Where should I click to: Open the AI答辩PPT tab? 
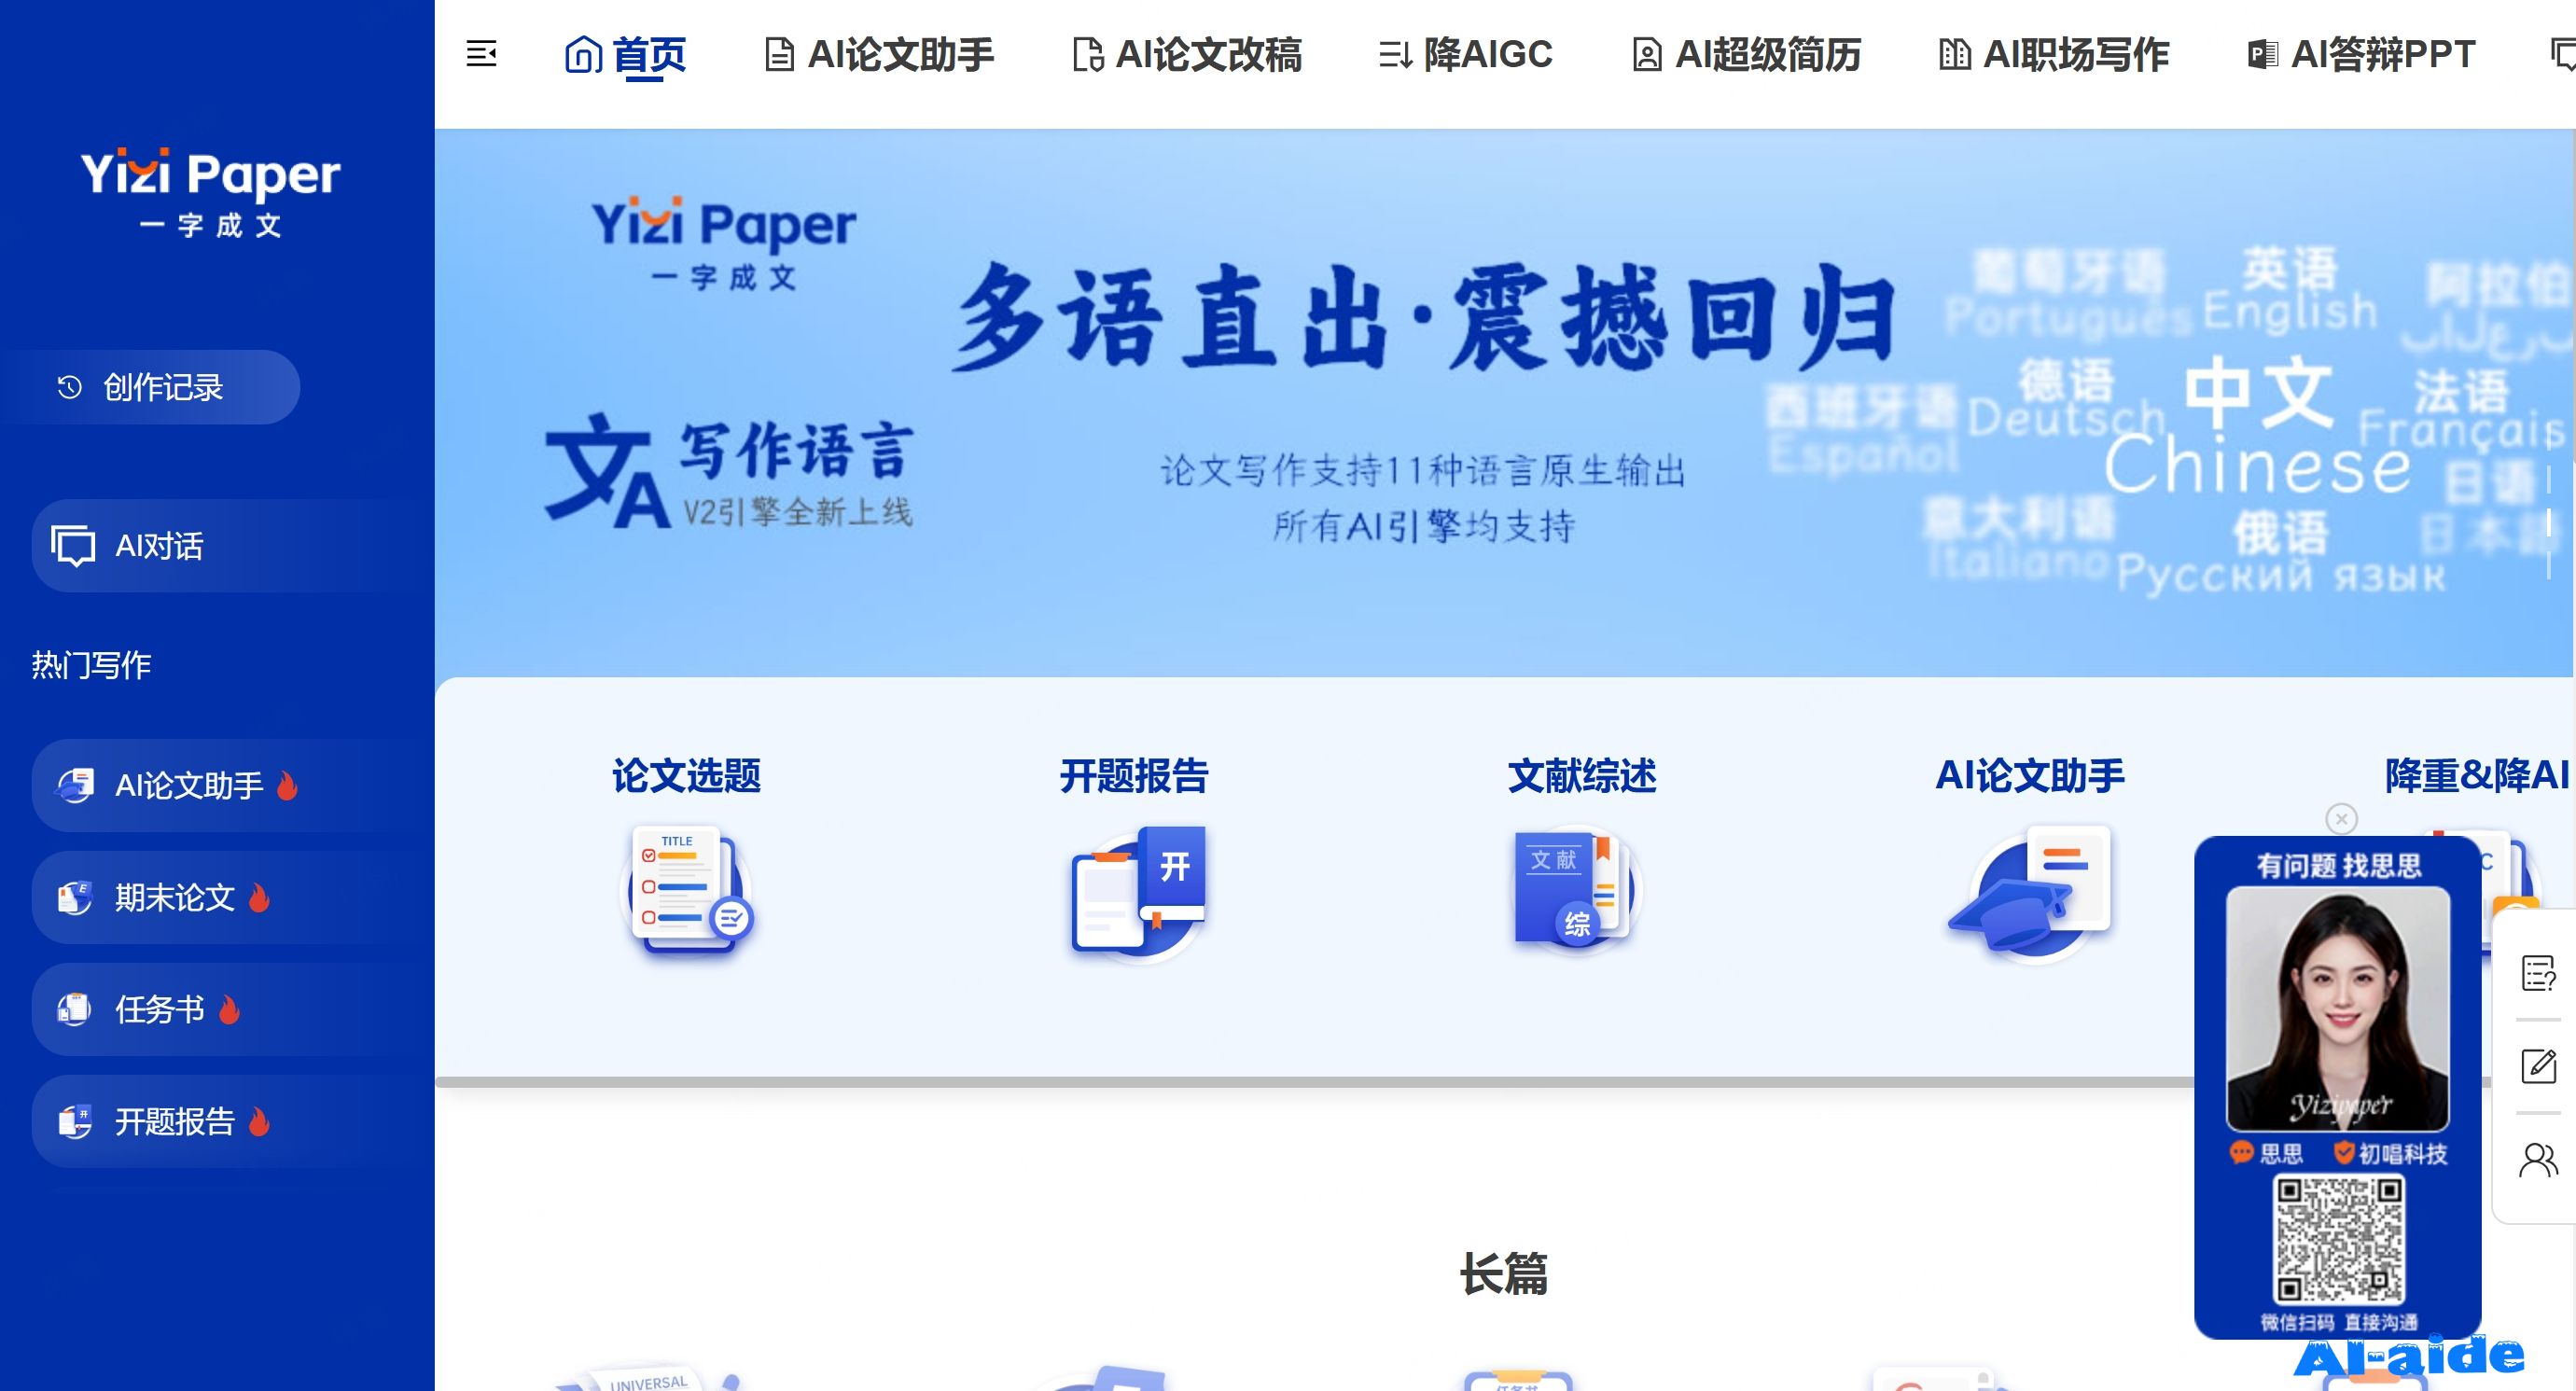2361,55
